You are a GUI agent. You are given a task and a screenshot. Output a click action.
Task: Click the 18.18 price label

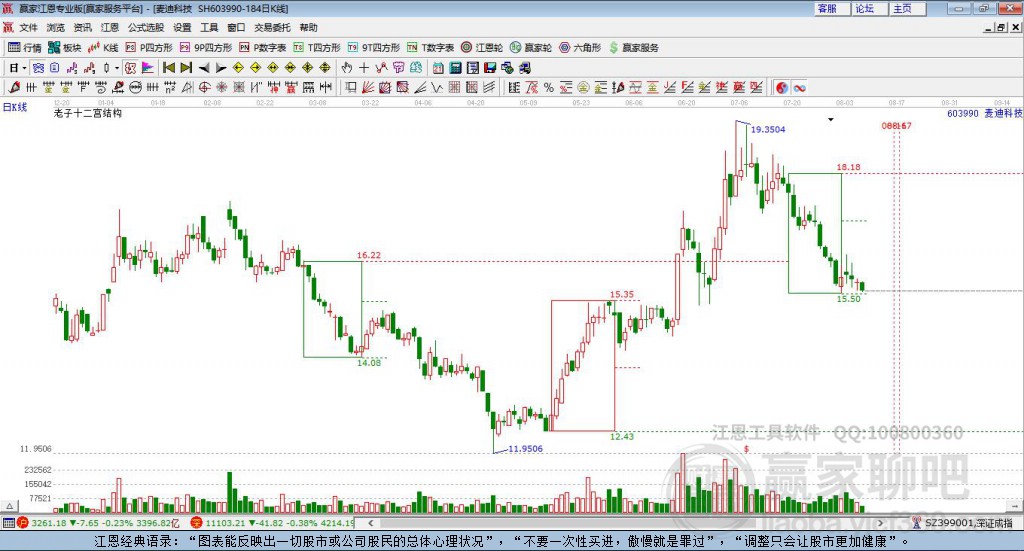coord(848,167)
